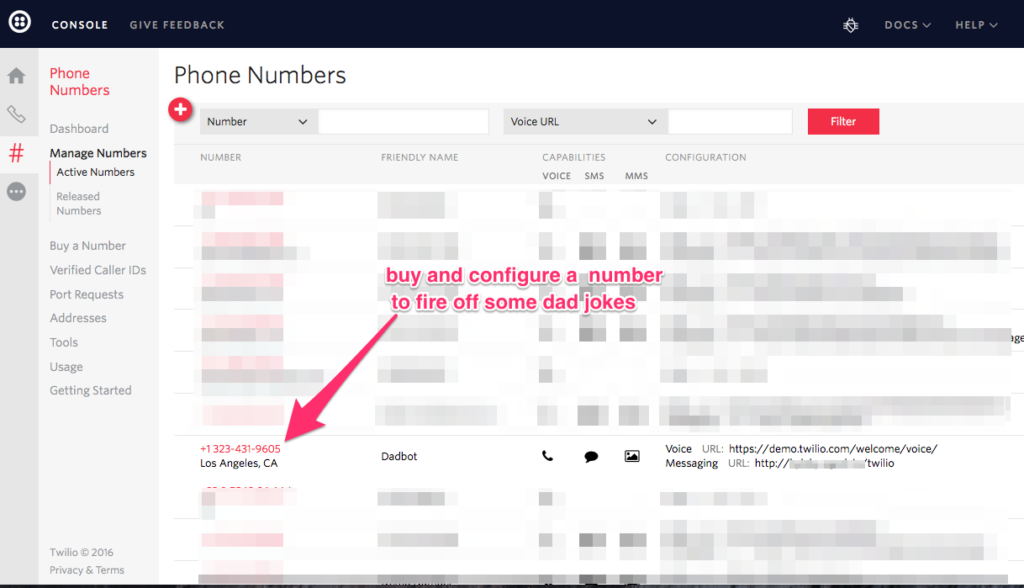Image resolution: width=1024 pixels, height=588 pixels.
Task: Expand the Voice URL filter dropdown
Action: pos(585,122)
